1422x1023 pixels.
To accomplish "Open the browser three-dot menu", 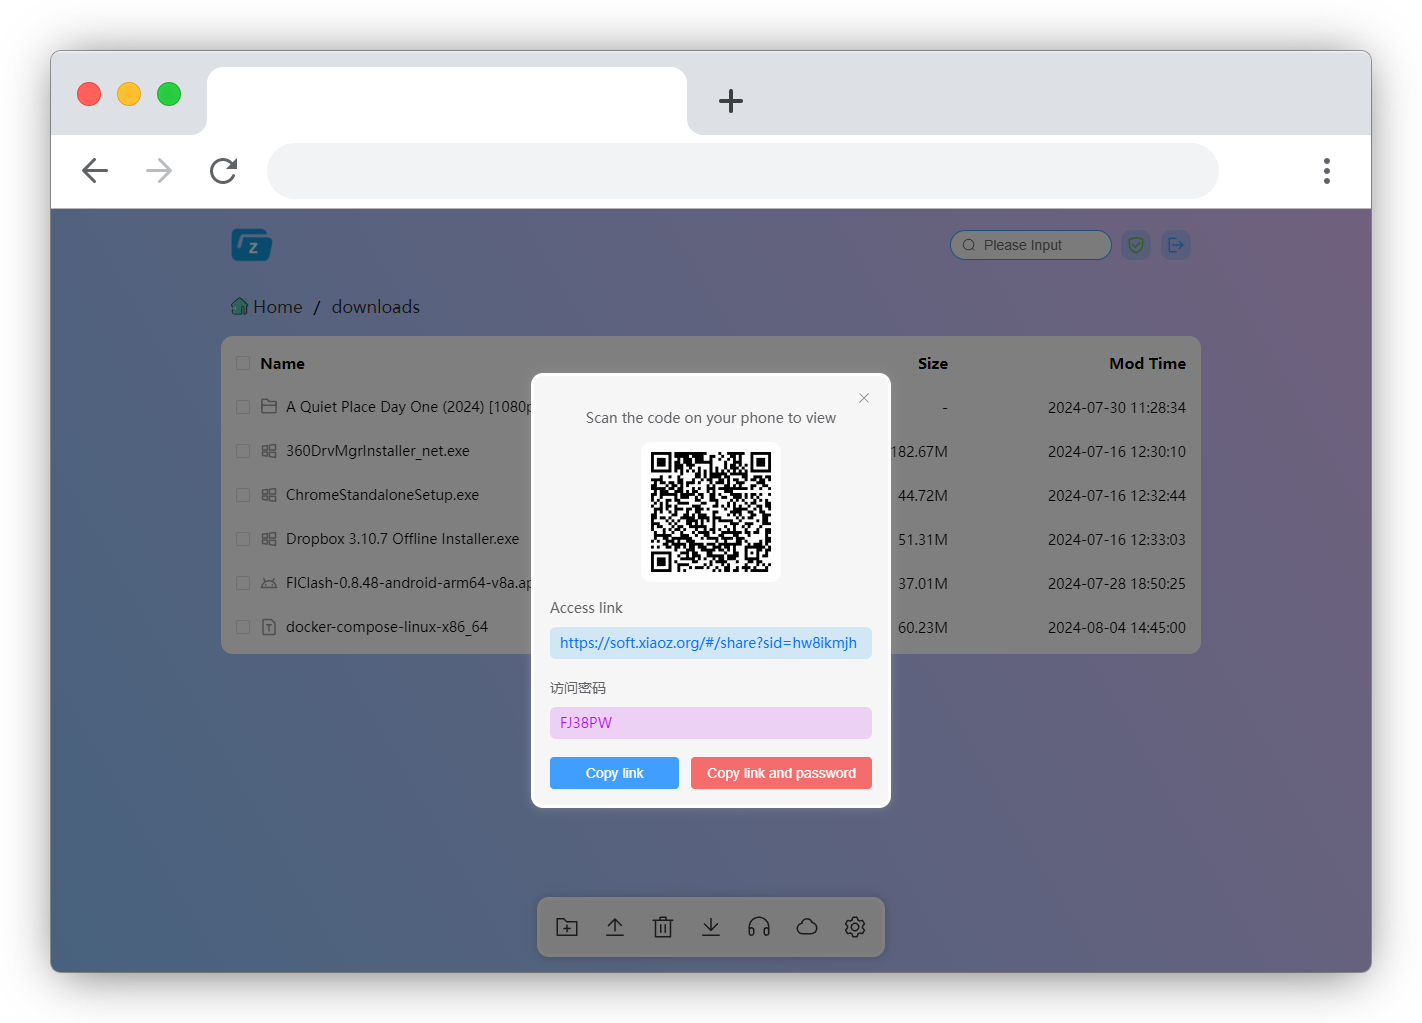I will coord(1327,171).
